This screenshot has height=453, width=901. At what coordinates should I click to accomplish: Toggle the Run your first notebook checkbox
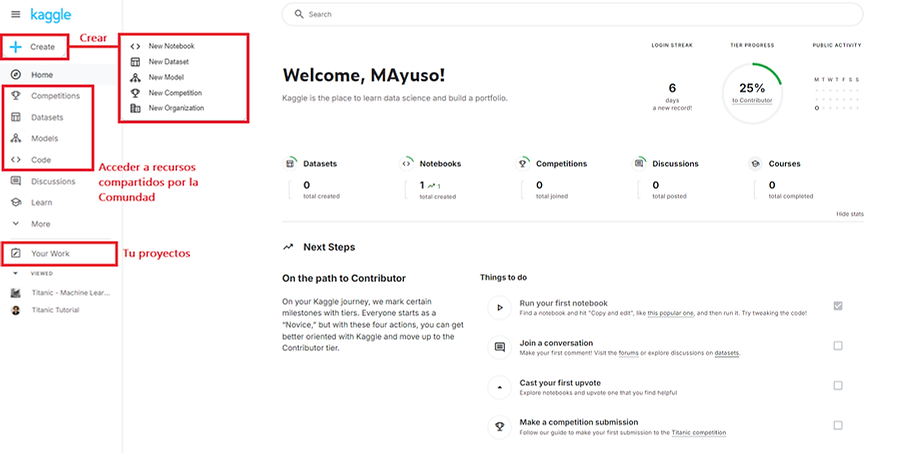(x=838, y=306)
